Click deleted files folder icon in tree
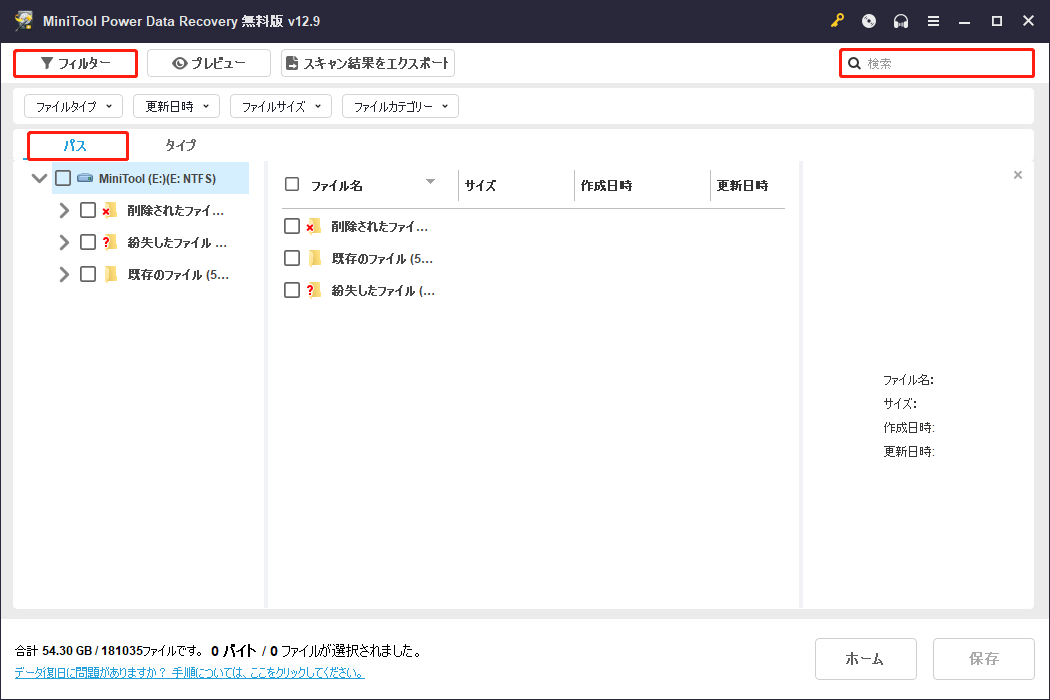The width and height of the screenshot is (1050, 700). (x=109, y=210)
